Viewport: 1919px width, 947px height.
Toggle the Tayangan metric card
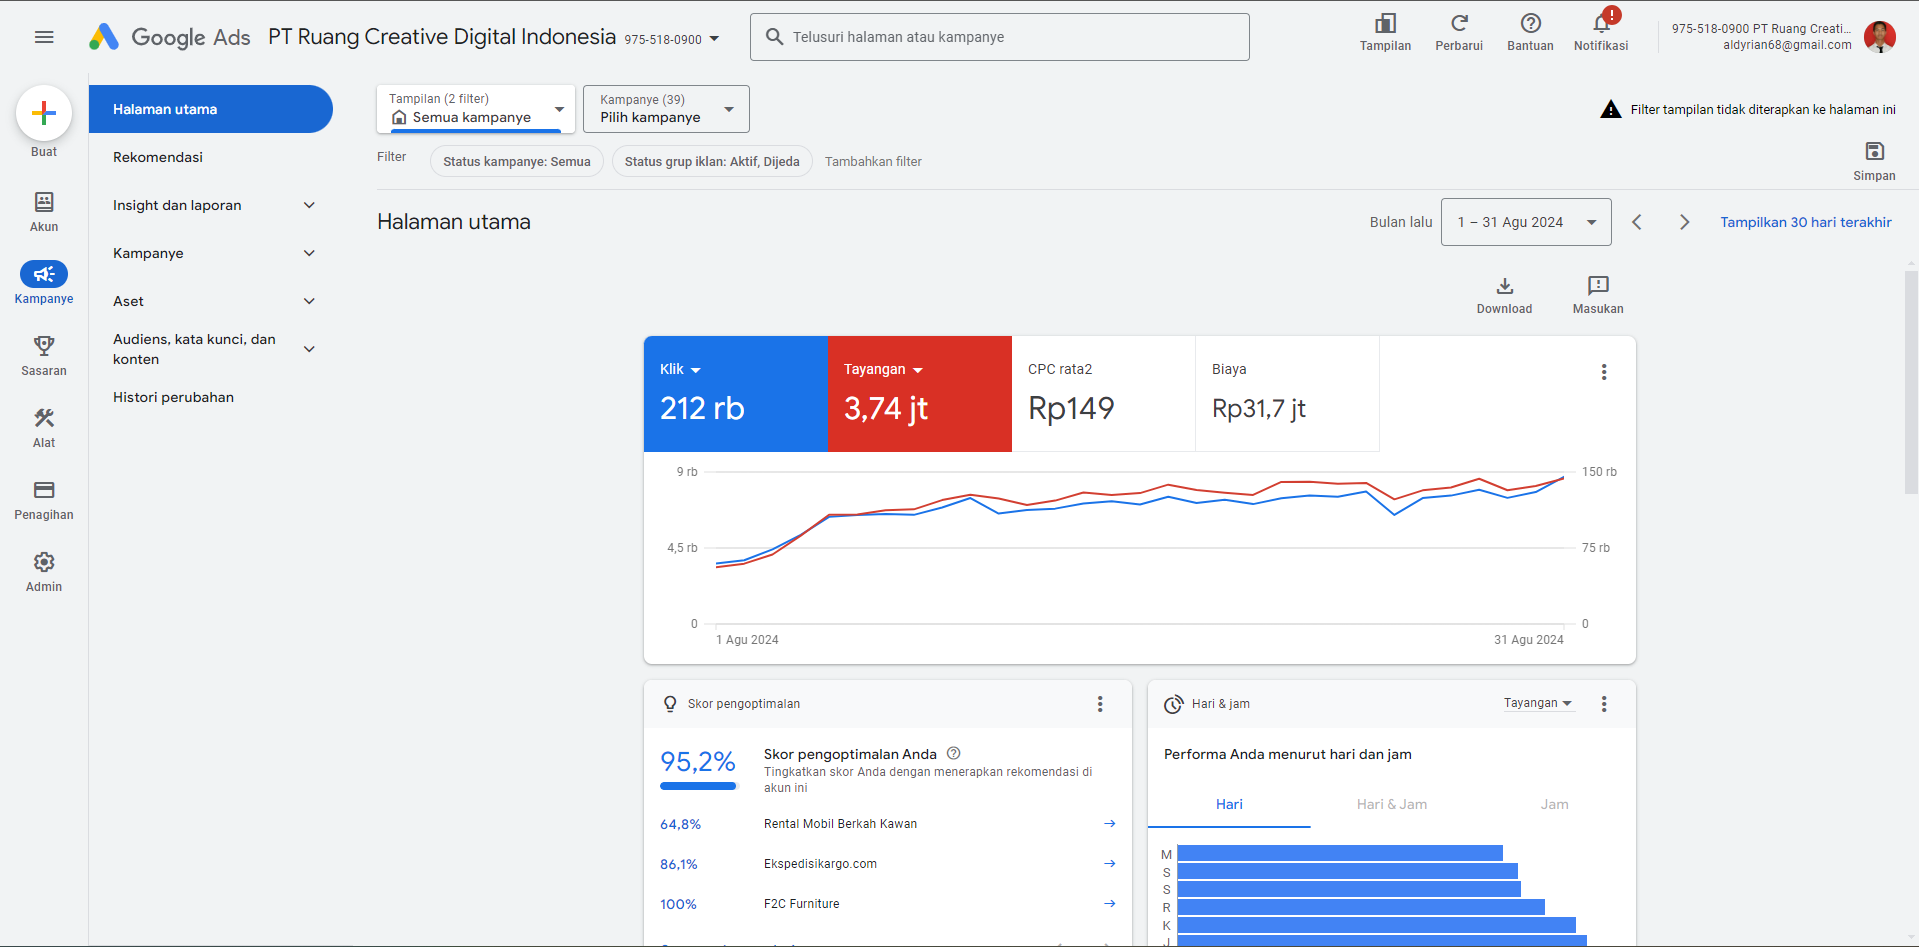pos(919,393)
